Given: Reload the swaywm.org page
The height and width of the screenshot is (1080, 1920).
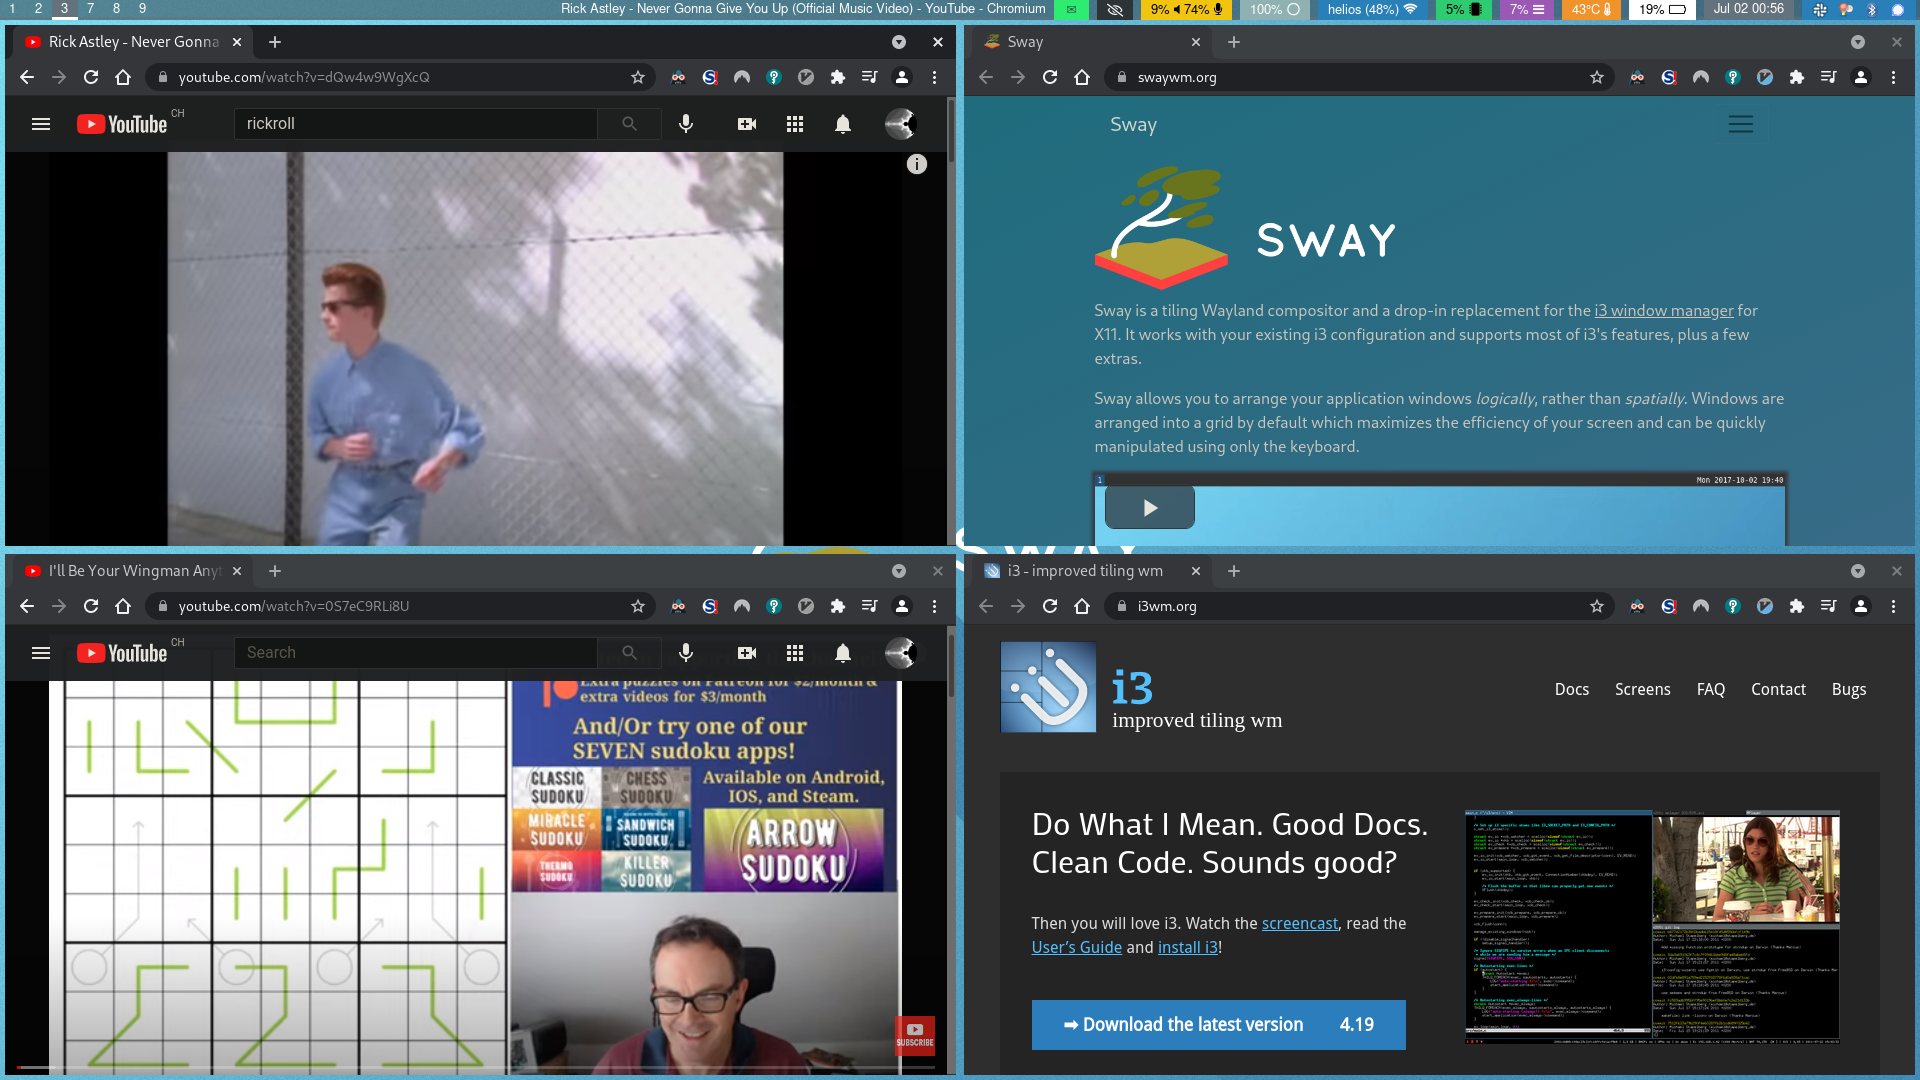Looking at the screenshot, I should point(1050,77).
